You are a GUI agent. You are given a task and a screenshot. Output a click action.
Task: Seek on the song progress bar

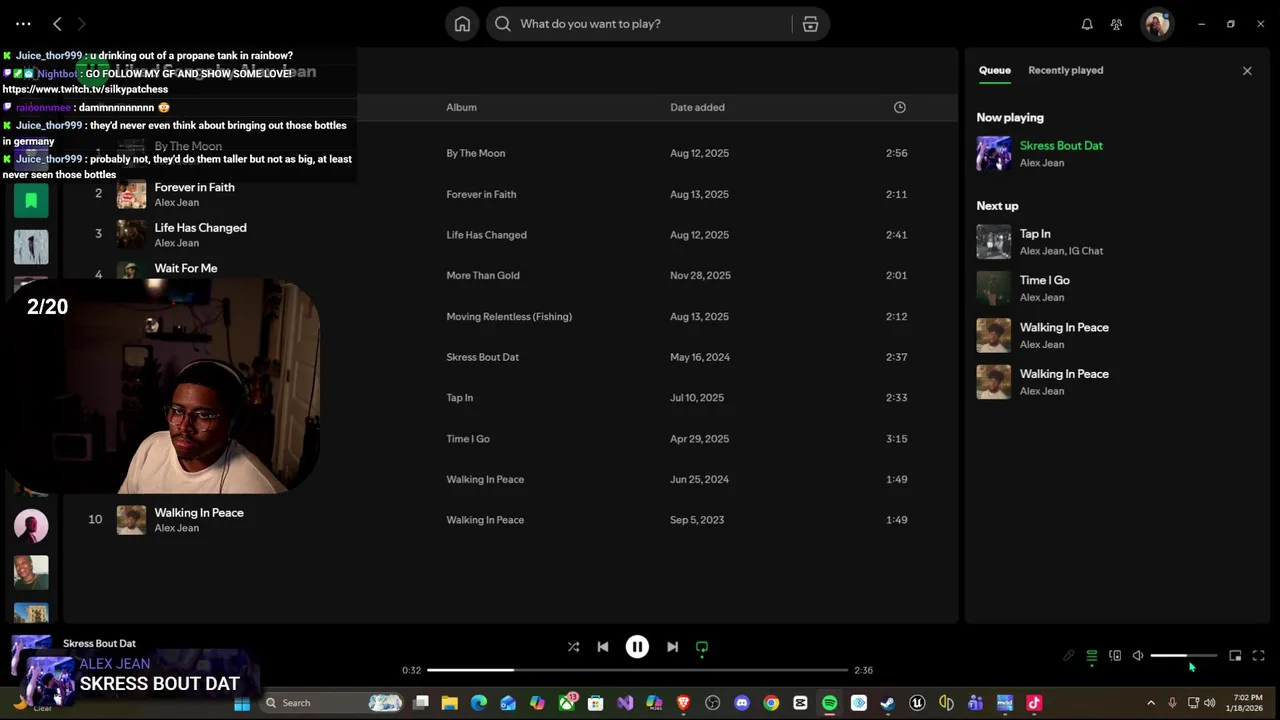pos(637,670)
